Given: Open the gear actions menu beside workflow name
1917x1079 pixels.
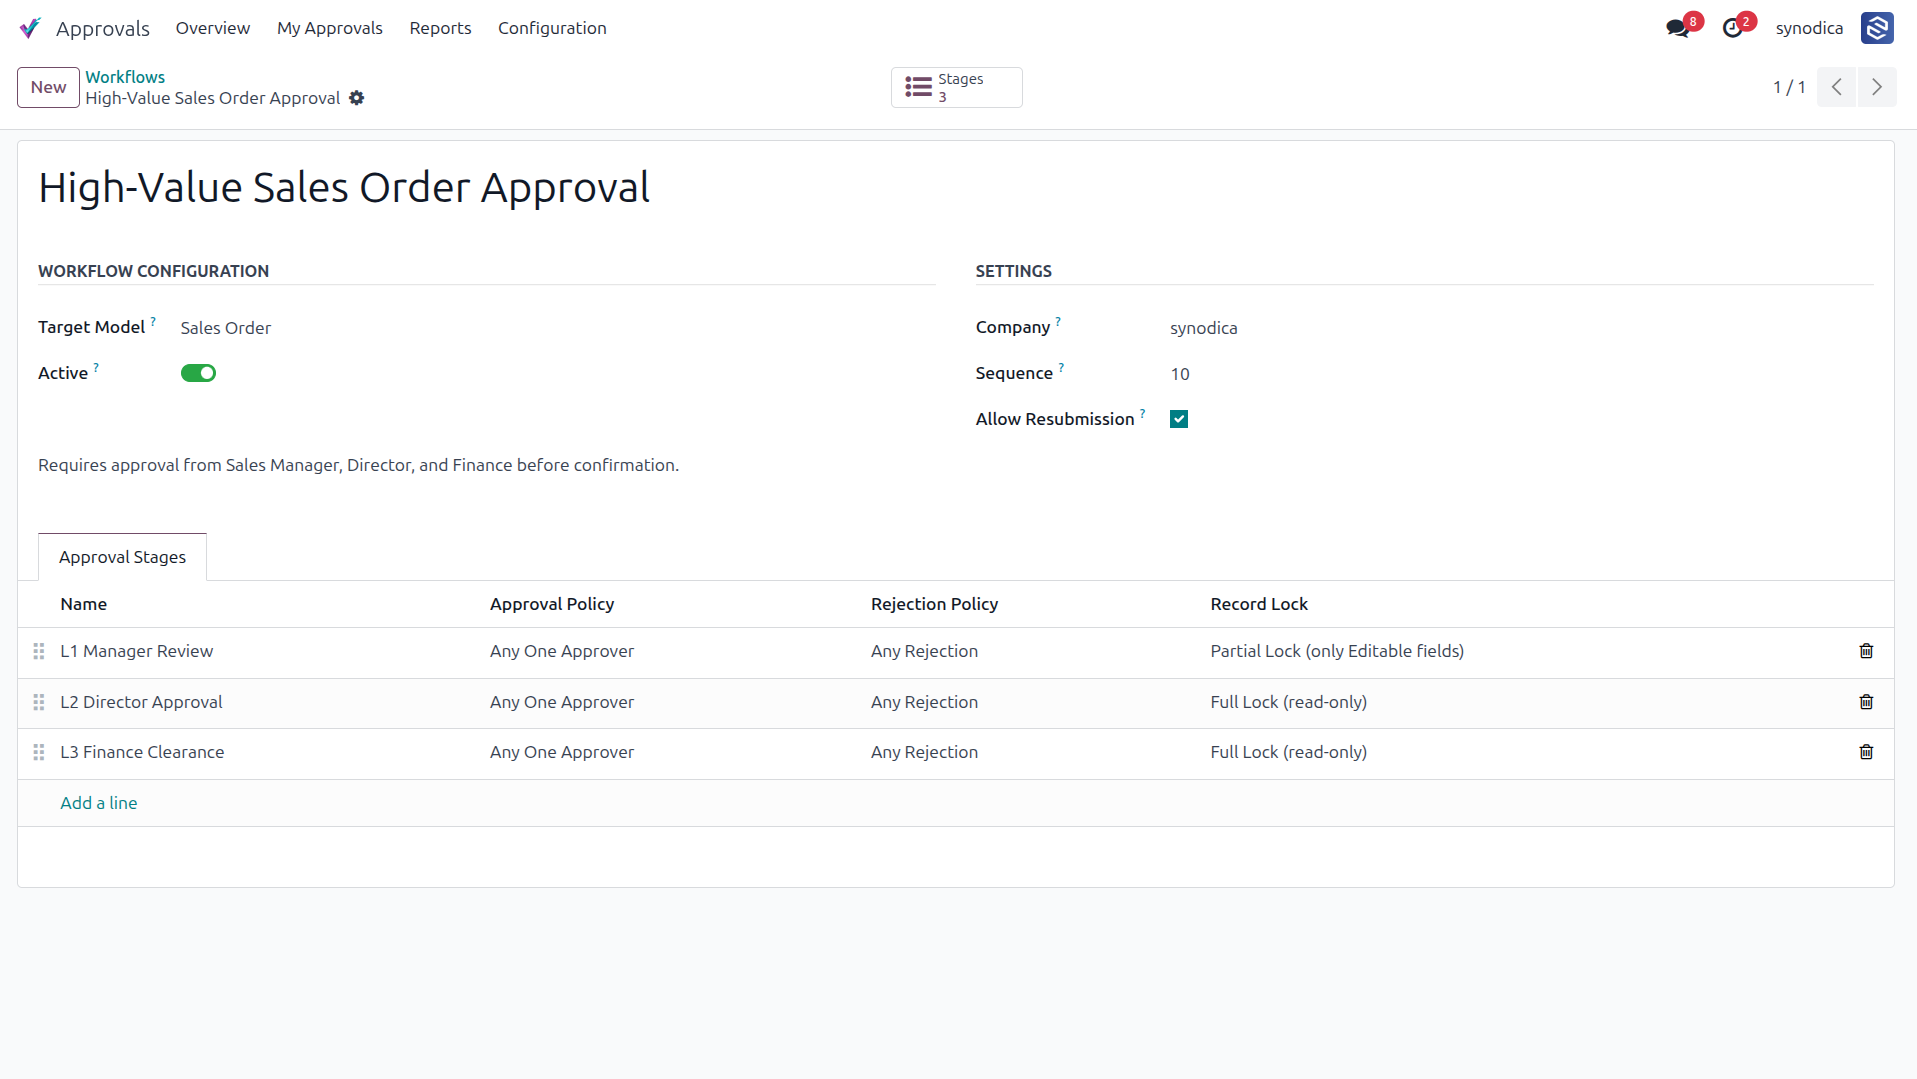Looking at the screenshot, I should tap(357, 98).
